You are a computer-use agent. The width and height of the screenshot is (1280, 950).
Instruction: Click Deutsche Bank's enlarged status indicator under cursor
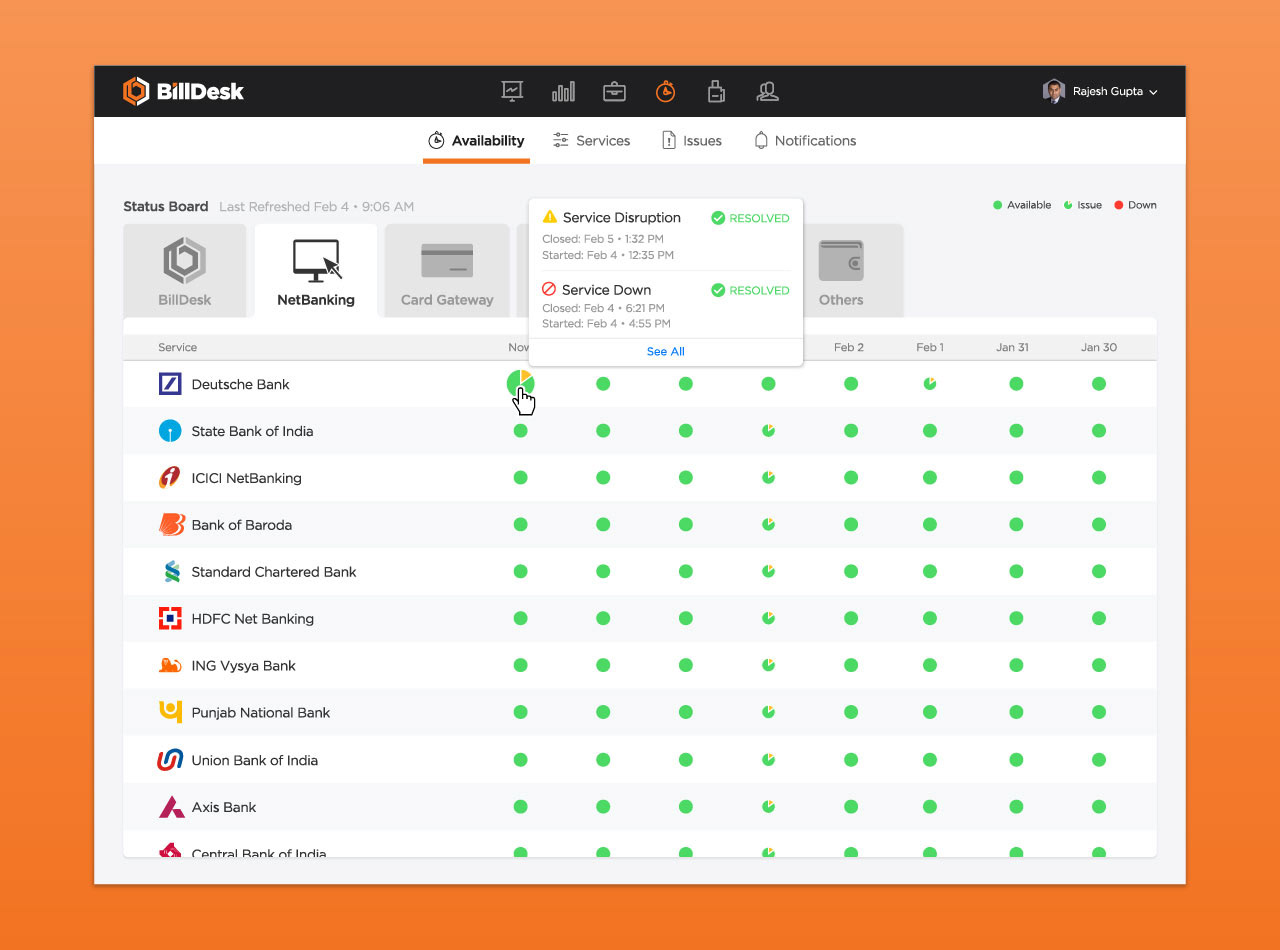point(520,383)
